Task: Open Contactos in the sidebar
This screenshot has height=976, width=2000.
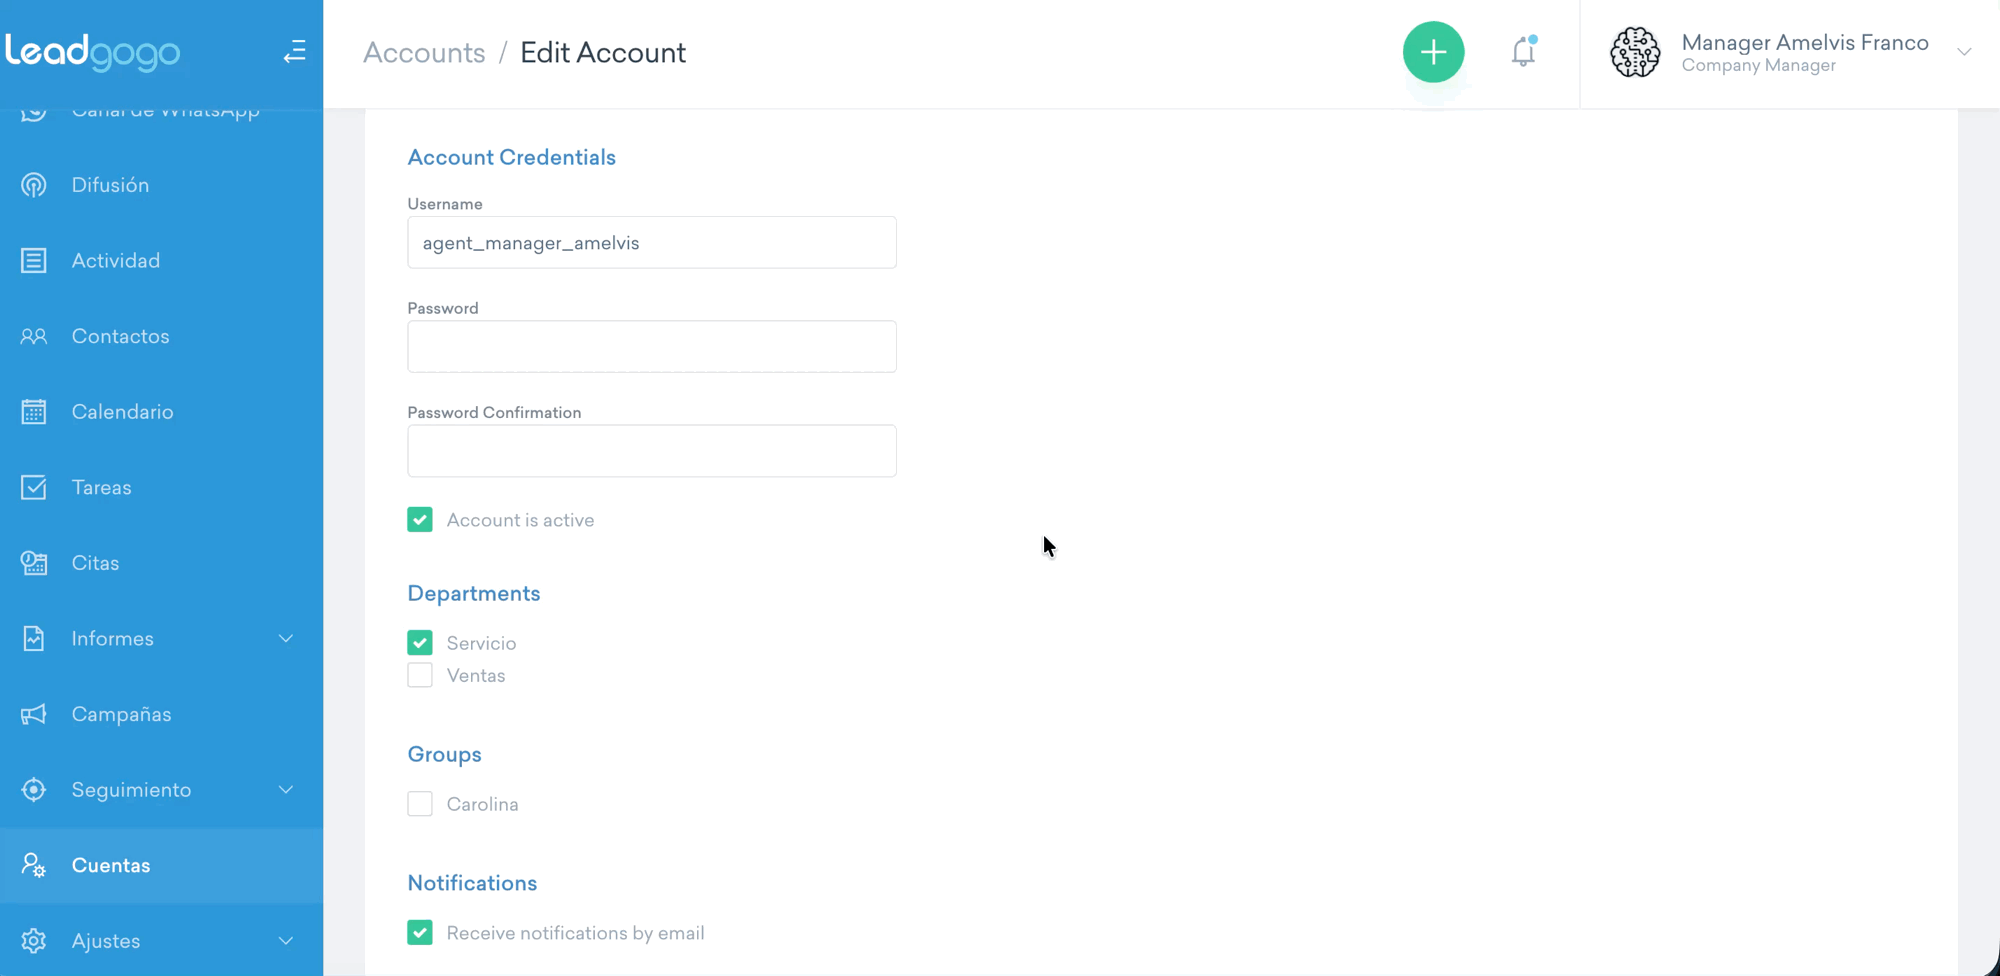Action: point(120,337)
